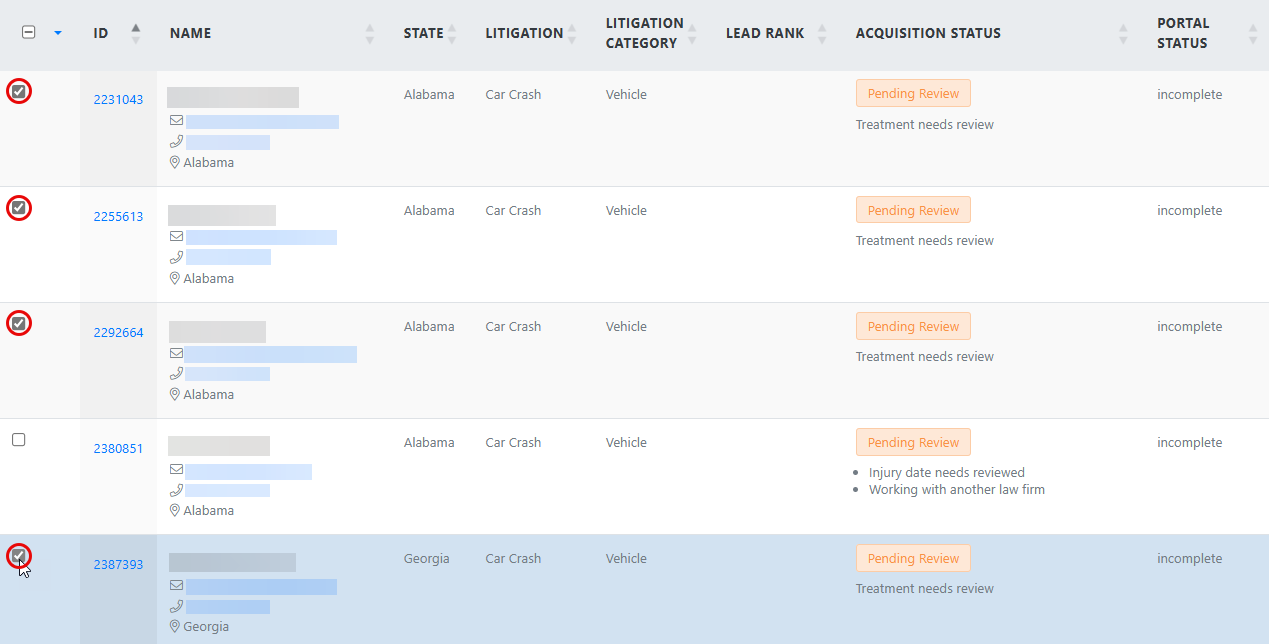This screenshot has width=1269, height=644.
Task: Sort by the ID column arrows
Action: click(136, 33)
